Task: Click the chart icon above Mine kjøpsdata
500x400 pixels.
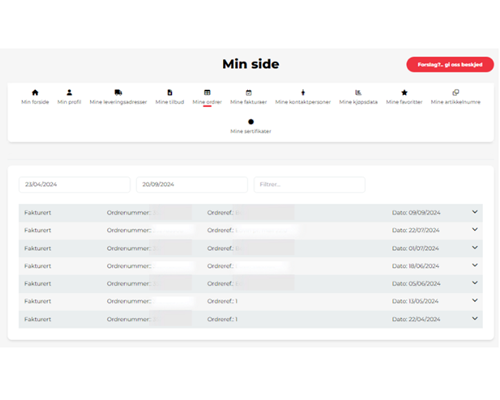Action: tap(358, 92)
